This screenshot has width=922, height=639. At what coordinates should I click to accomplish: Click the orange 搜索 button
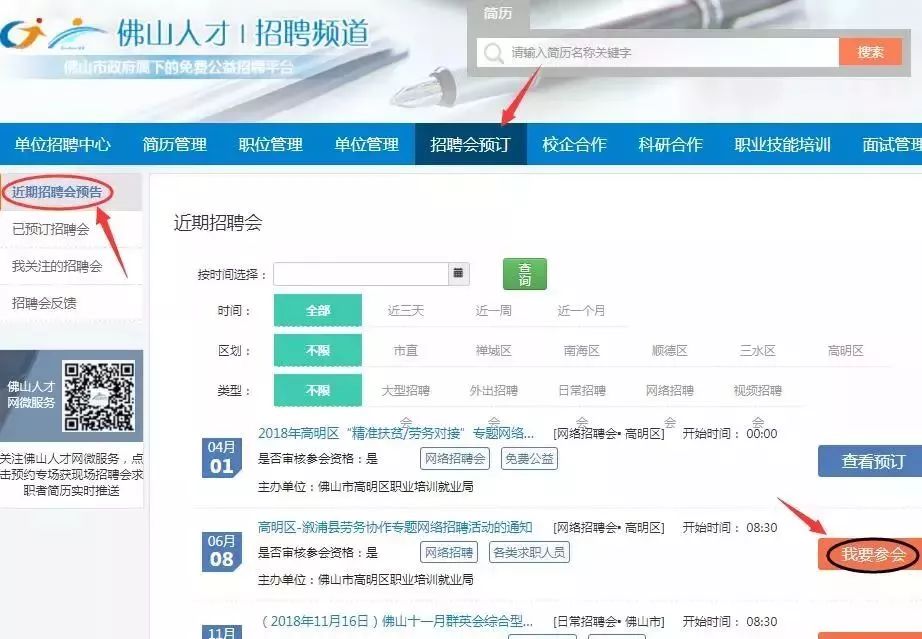tap(870, 52)
